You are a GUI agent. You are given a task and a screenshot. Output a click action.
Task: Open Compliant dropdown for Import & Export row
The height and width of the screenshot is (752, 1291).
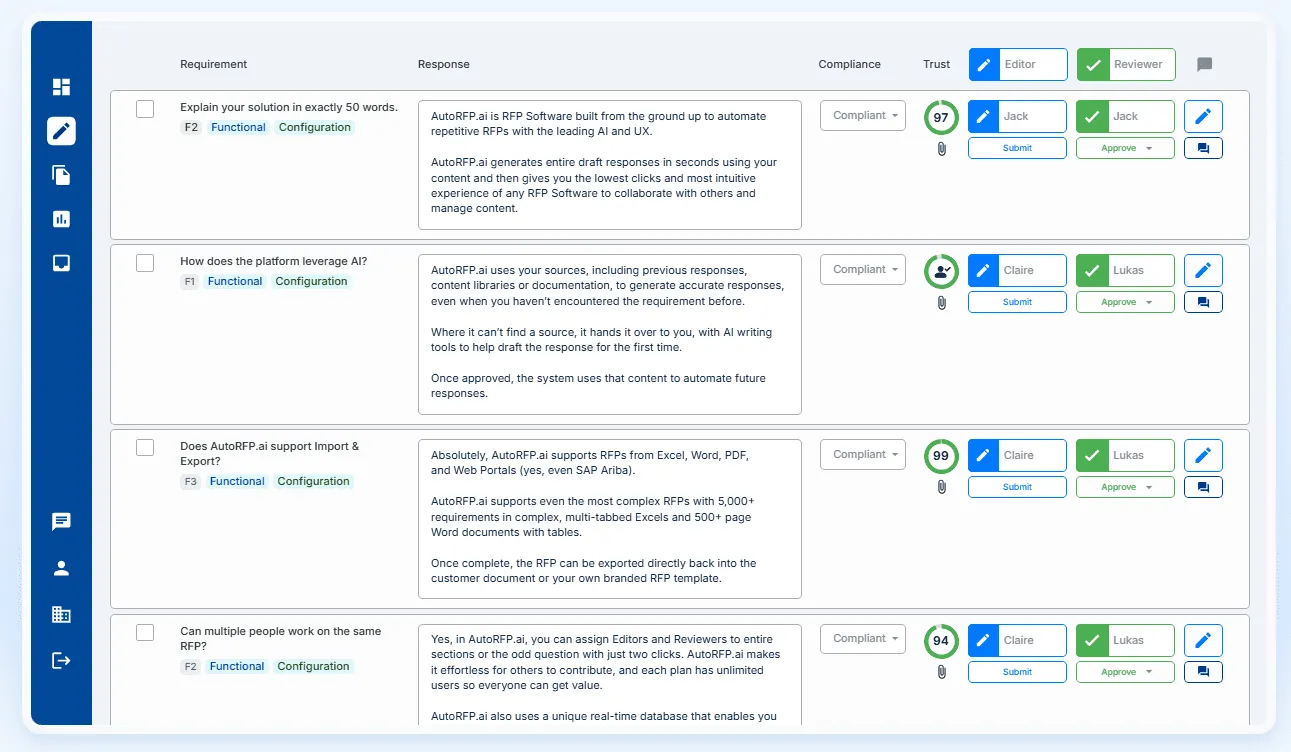coord(863,455)
